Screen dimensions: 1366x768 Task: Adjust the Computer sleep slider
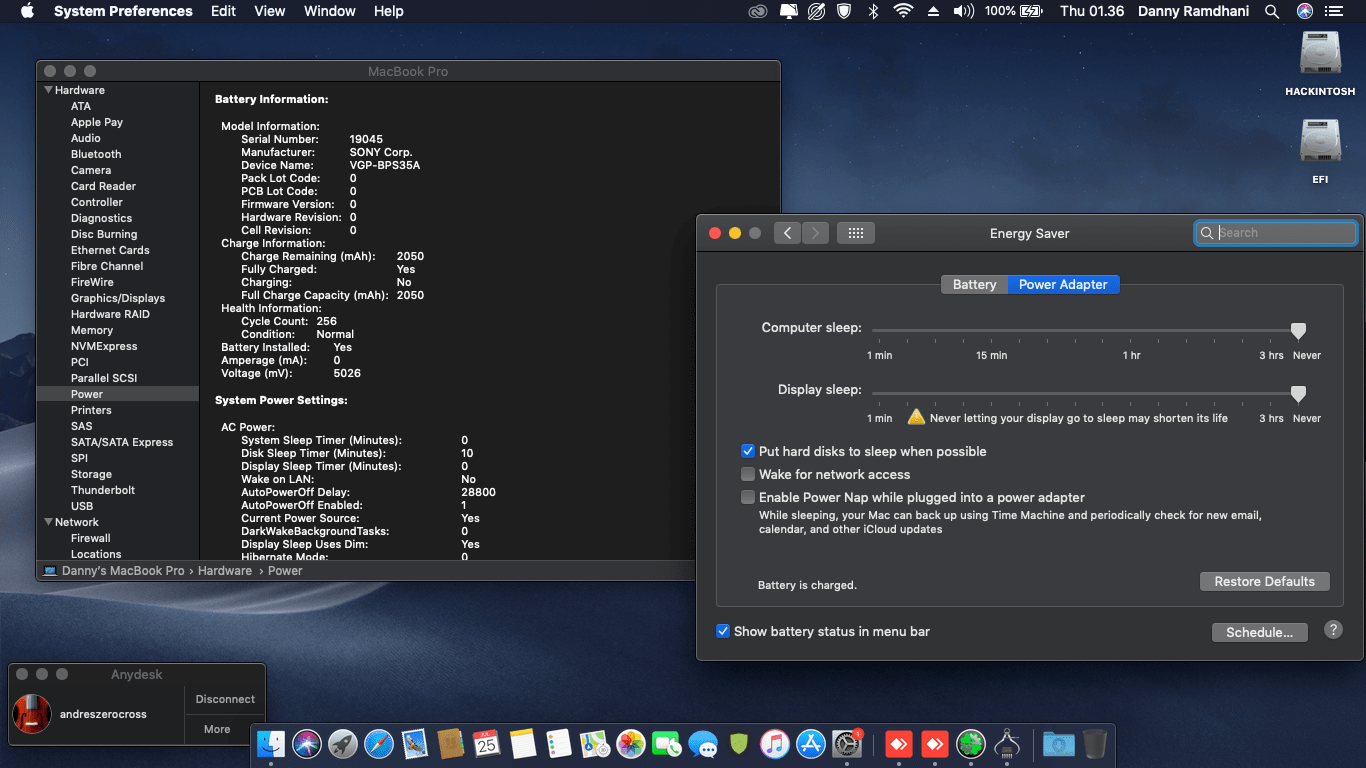(1298, 331)
